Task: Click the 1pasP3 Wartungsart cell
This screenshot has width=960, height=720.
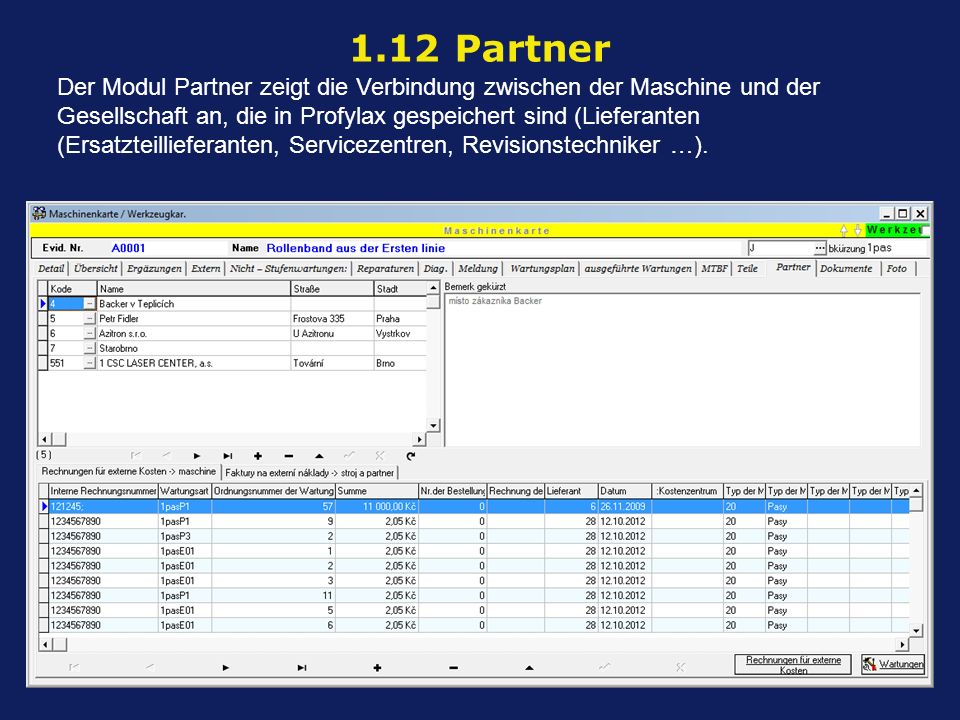Action: (x=185, y=536)
